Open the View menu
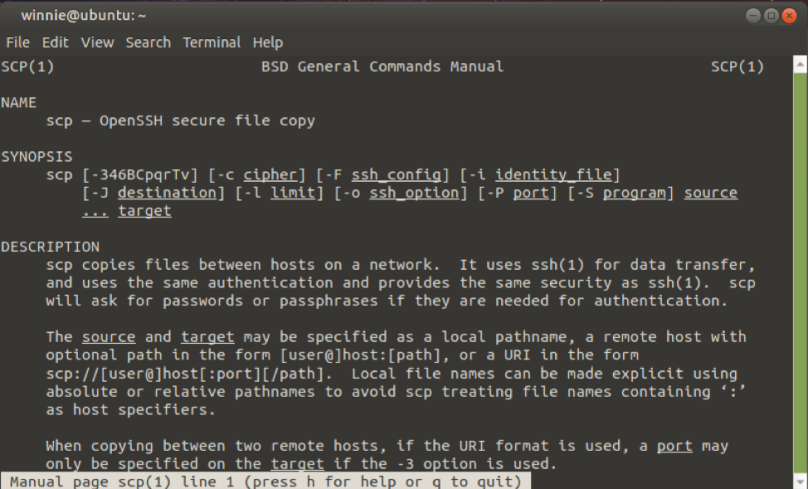This screenshot has width=808, height=489. point(97,43)
